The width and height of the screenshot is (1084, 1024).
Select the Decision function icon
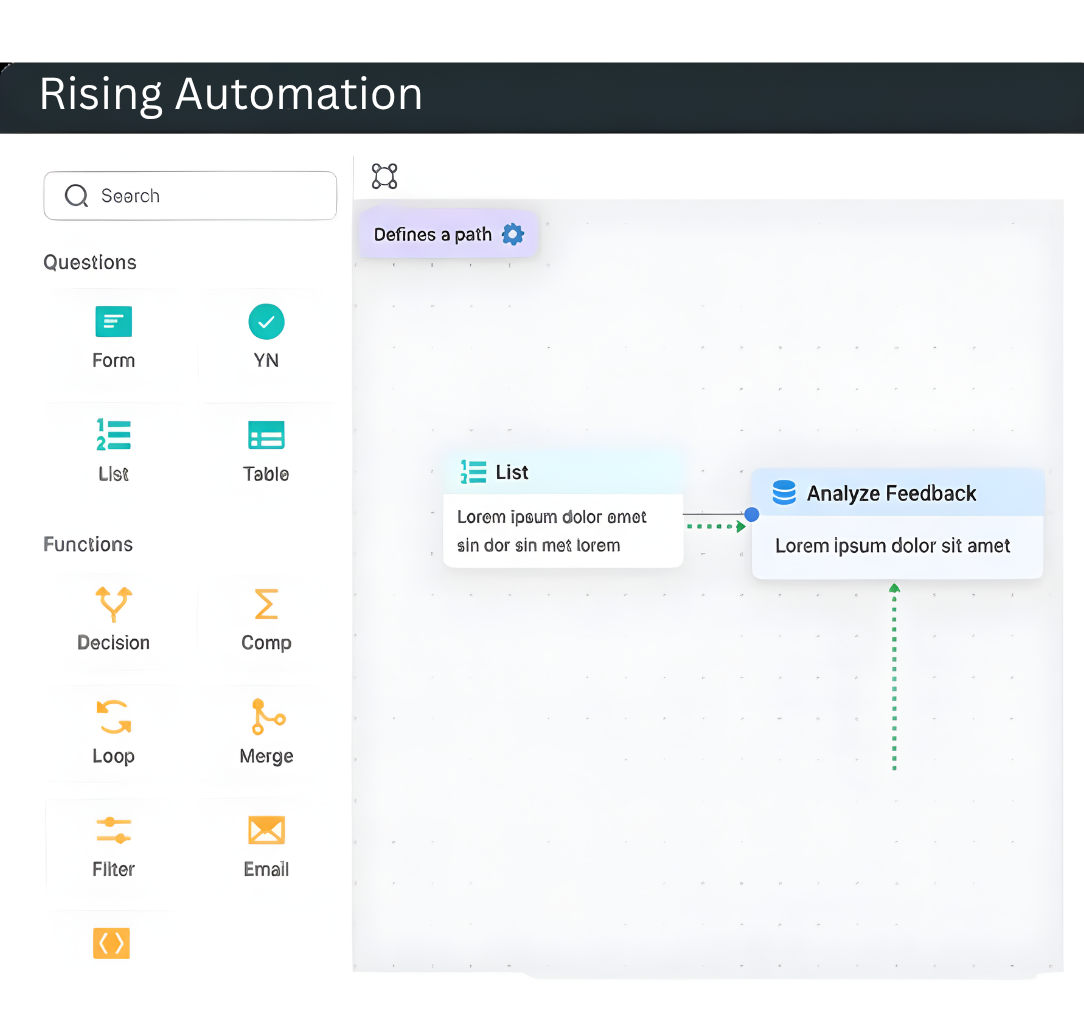pyautogui.click(x=113, y=604)
